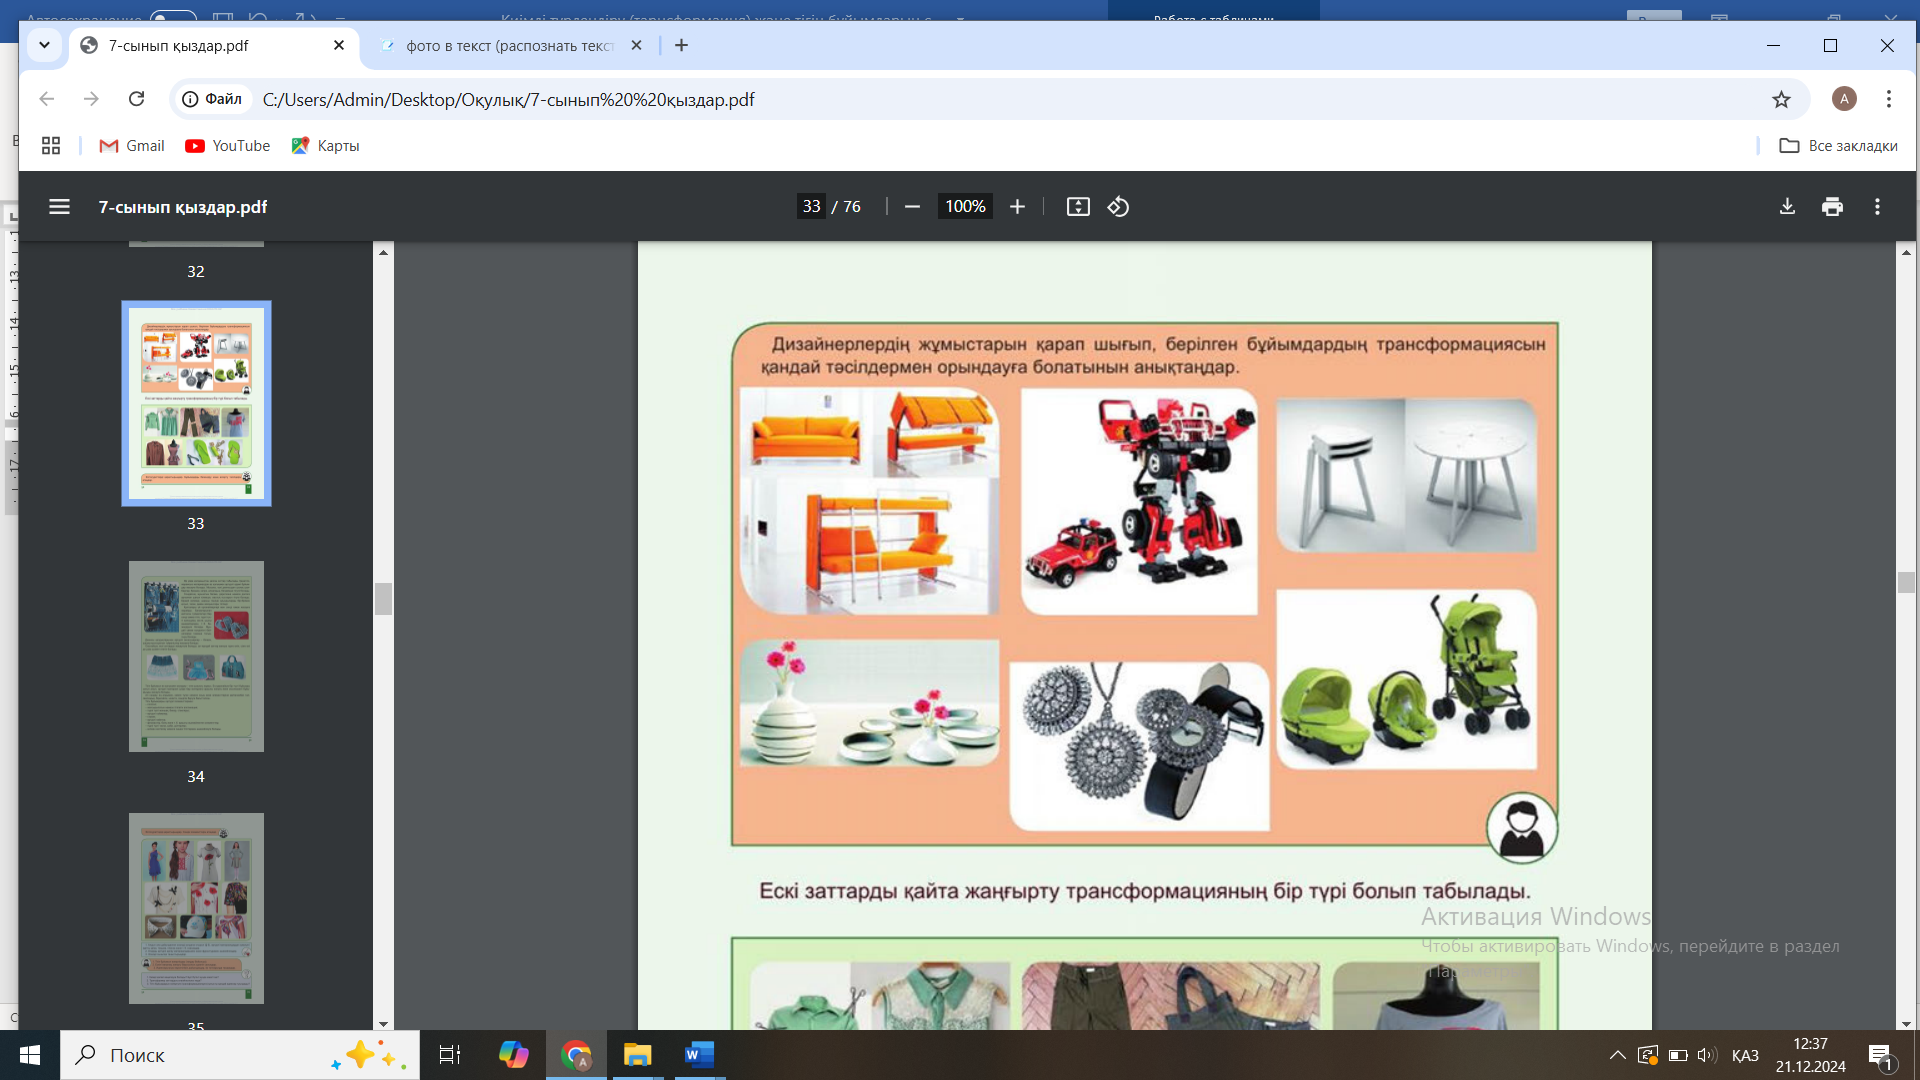
Task: Open a new browser tab
Action: (681, 46)
